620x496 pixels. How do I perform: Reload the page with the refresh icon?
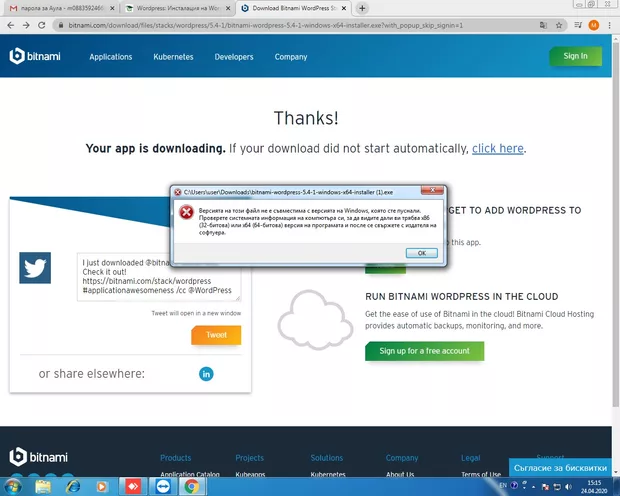coord(42,25)
